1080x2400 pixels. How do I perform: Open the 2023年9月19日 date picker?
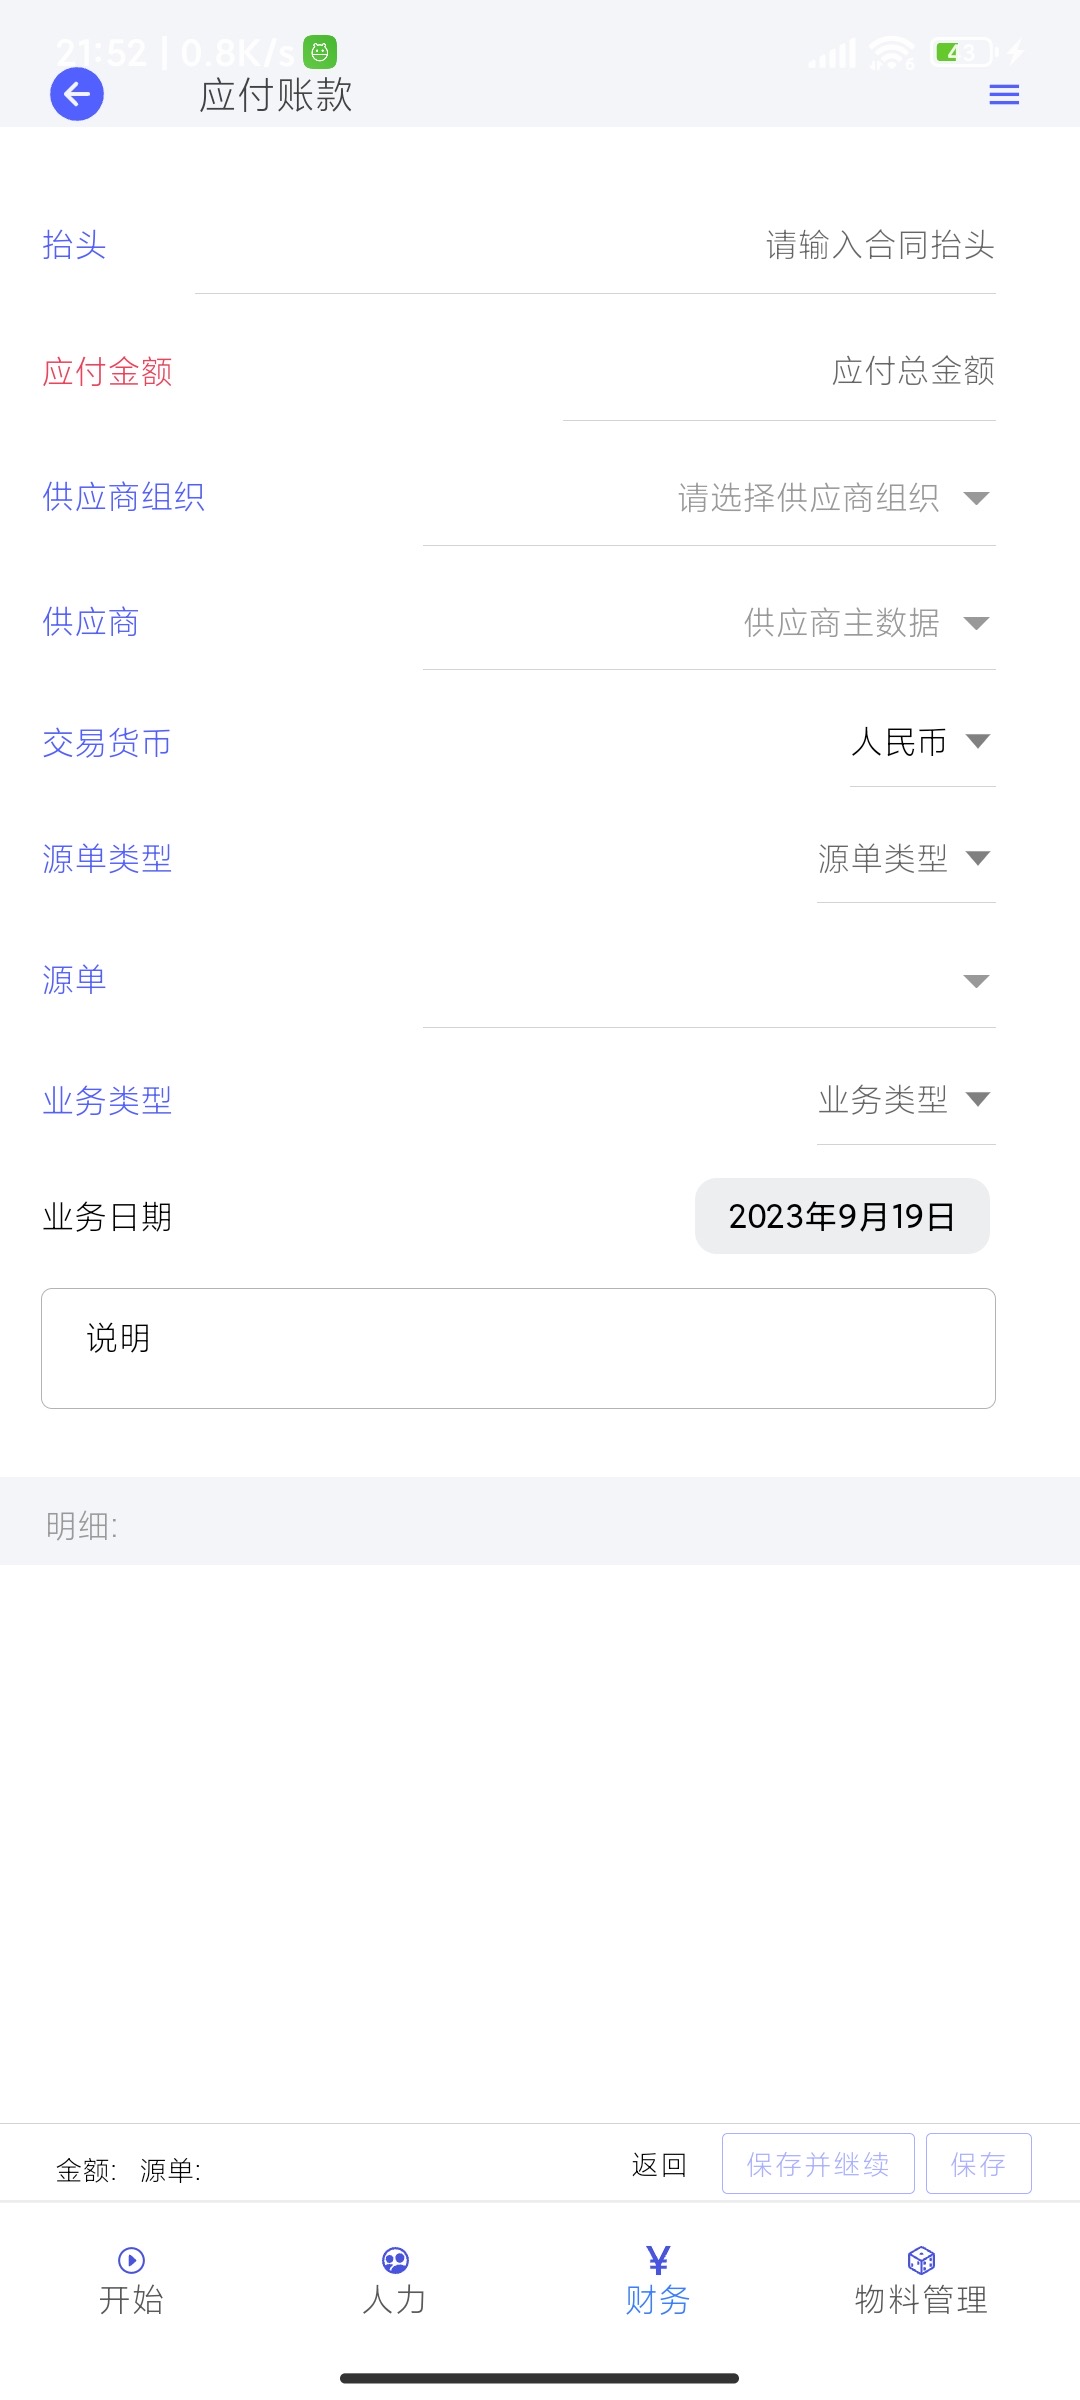[842, 1216]
